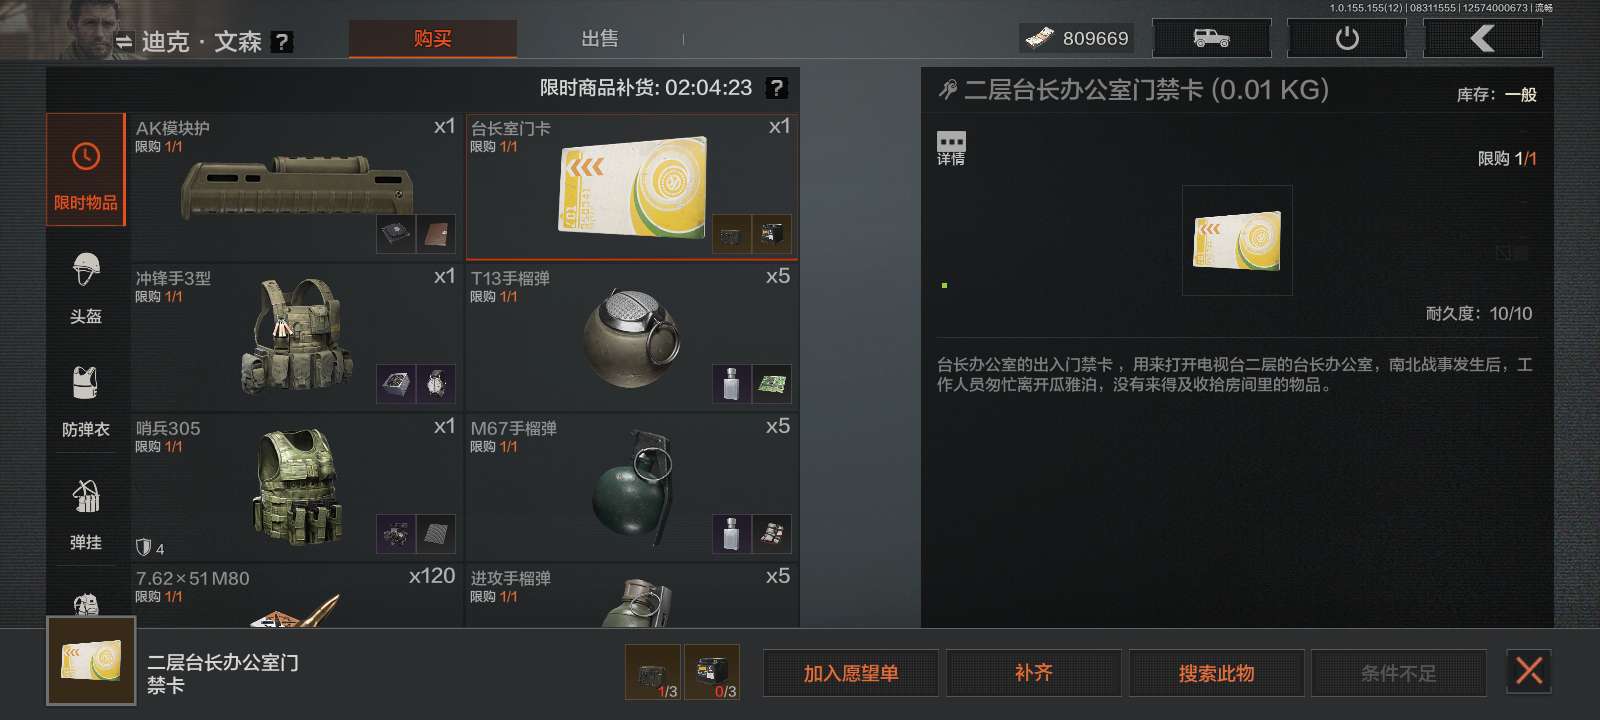Select the 冲锋手3型 chest rig item

(297, 336)
